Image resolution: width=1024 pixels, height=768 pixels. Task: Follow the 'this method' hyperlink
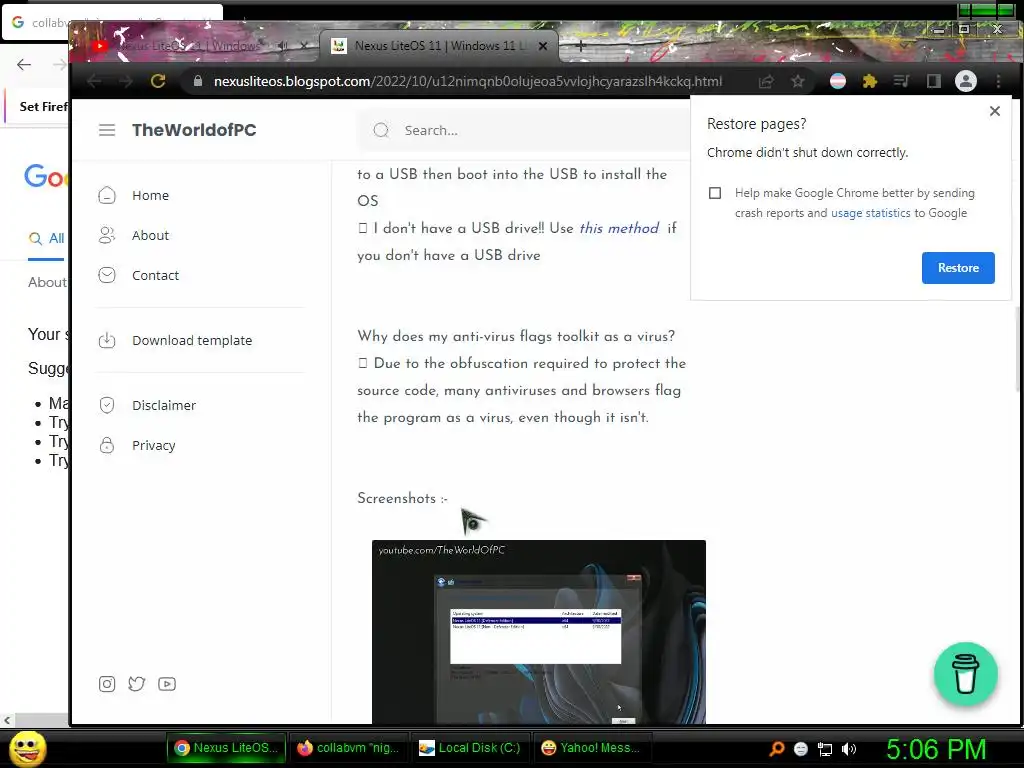[619, 228]
